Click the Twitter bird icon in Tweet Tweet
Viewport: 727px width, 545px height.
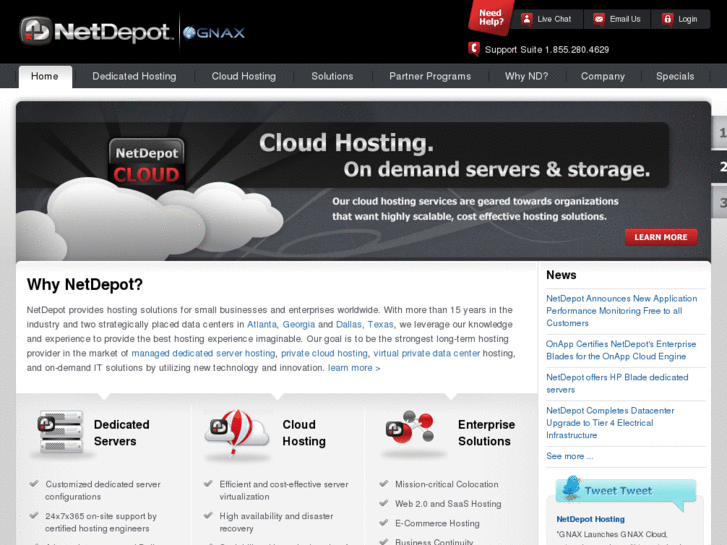click(572, 487)
